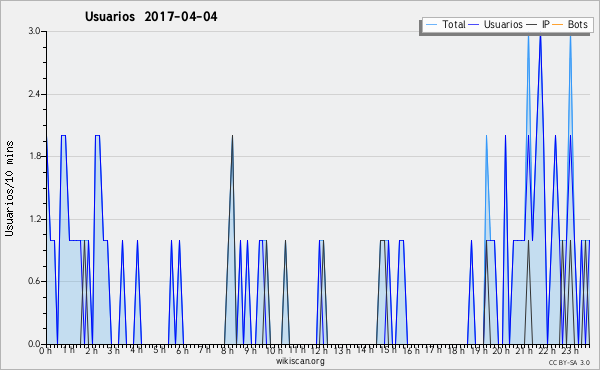The height and width of the screenshot is (370, 600).
Task: Click the 22 h tick on time axis
Action: coord(543,350)
